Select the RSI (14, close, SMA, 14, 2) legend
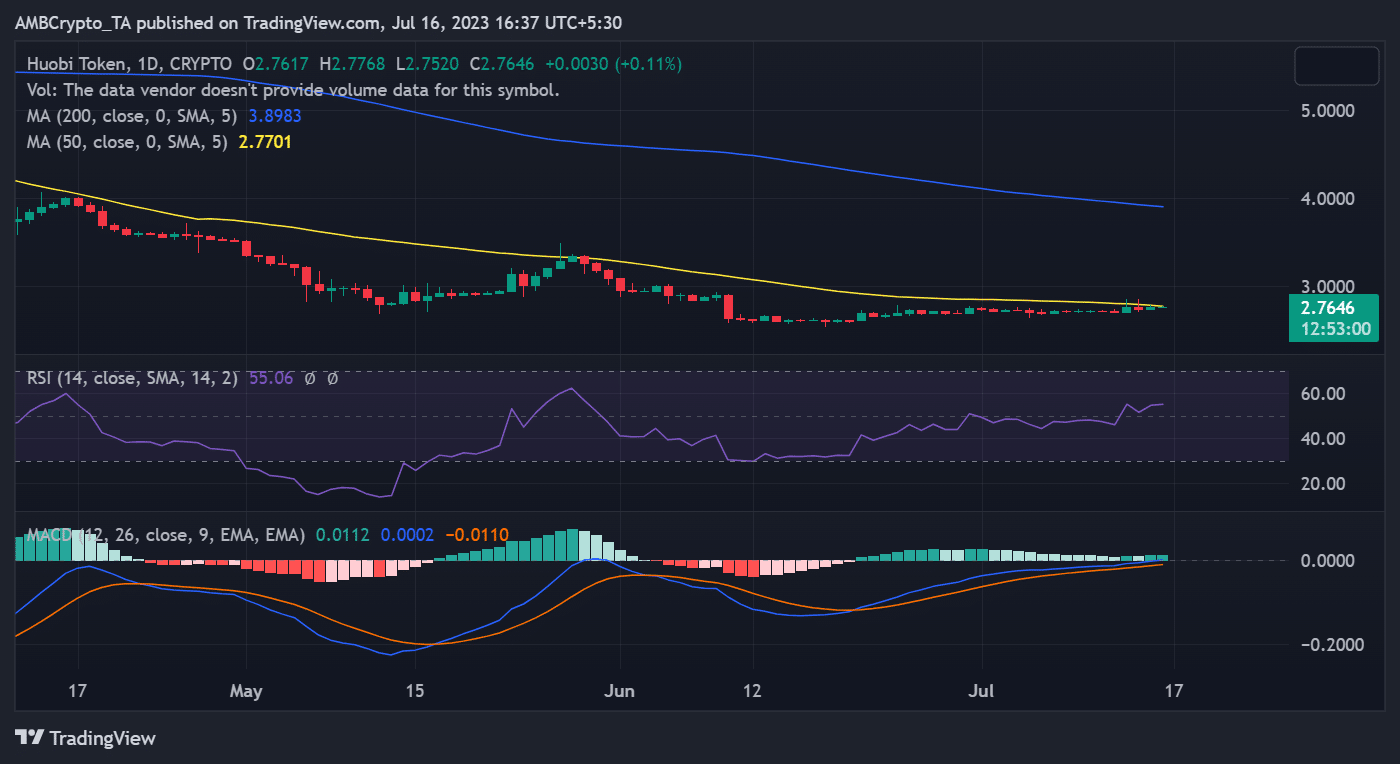 [132, 379]
